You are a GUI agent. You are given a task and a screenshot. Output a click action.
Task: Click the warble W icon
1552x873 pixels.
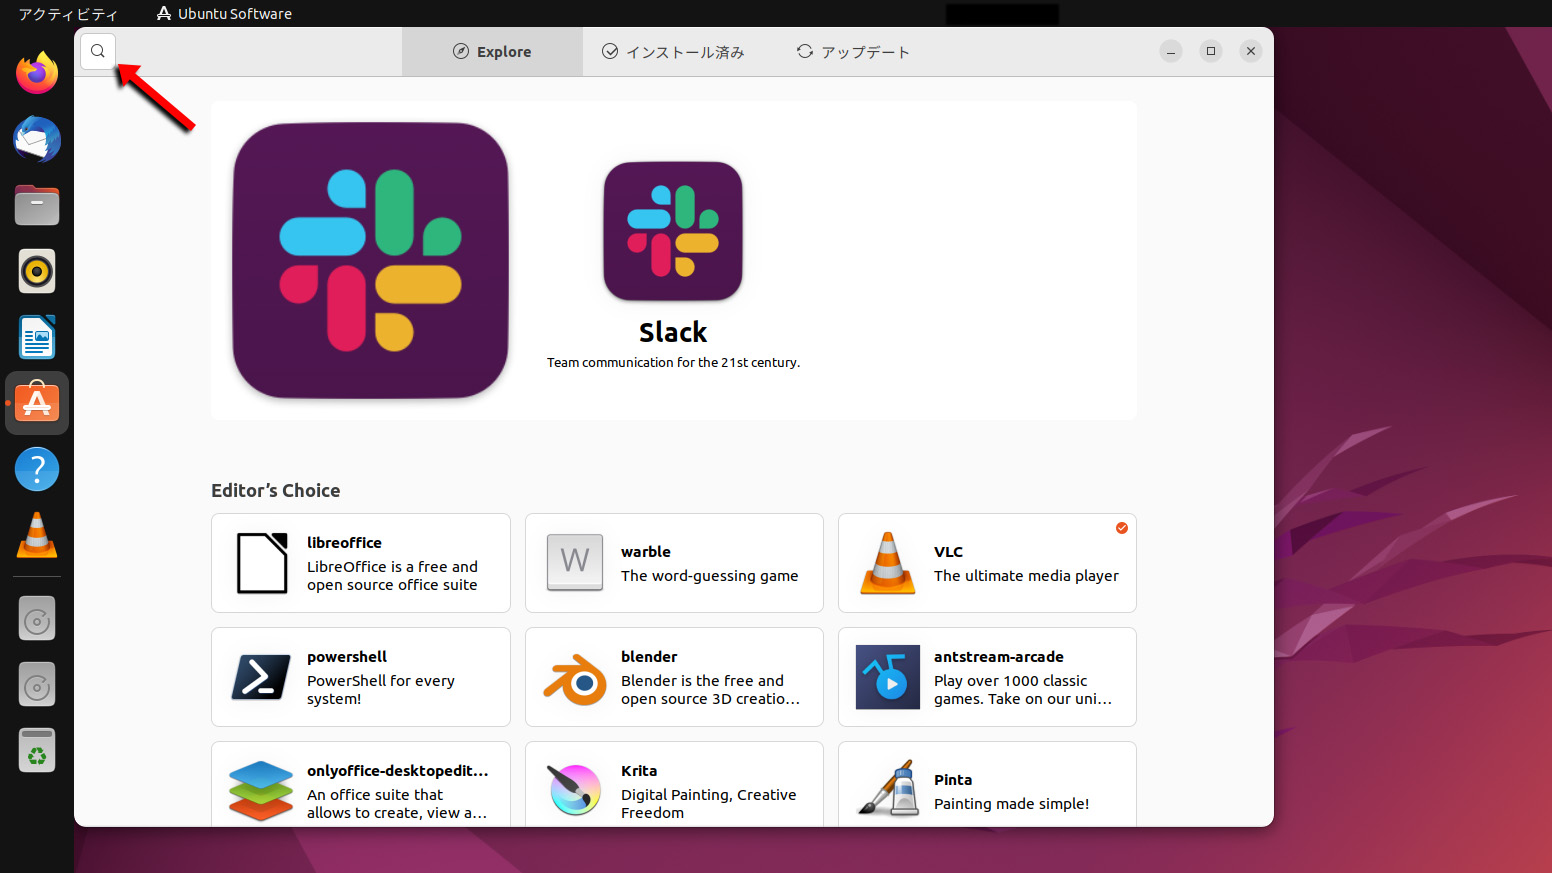pos(575,562)
